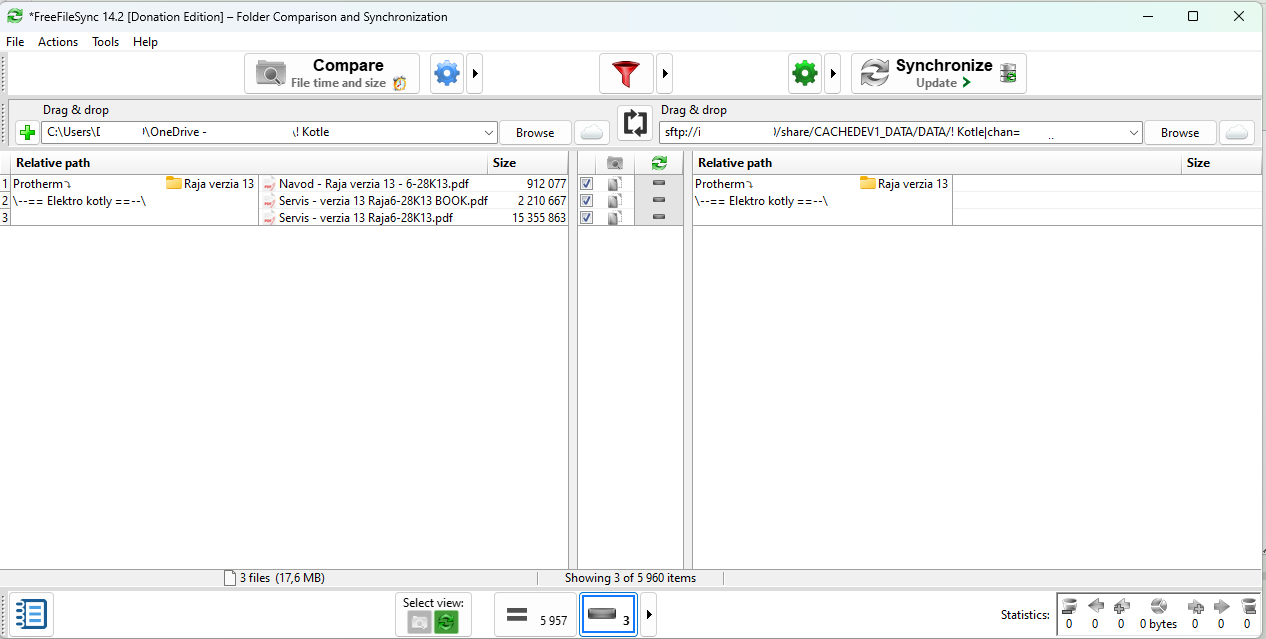This screenshot has height=639, width=1266.
Task: Run Synchronize Update button
Action: pyautogui.click(x=939, y=73)
